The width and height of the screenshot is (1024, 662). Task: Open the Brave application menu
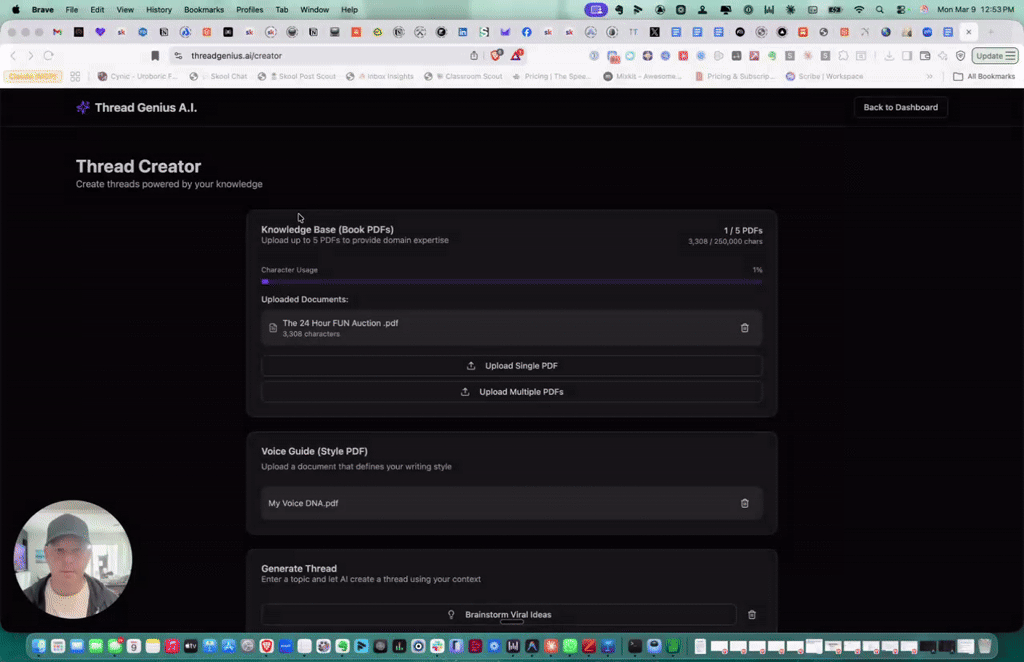pos(42,10)
